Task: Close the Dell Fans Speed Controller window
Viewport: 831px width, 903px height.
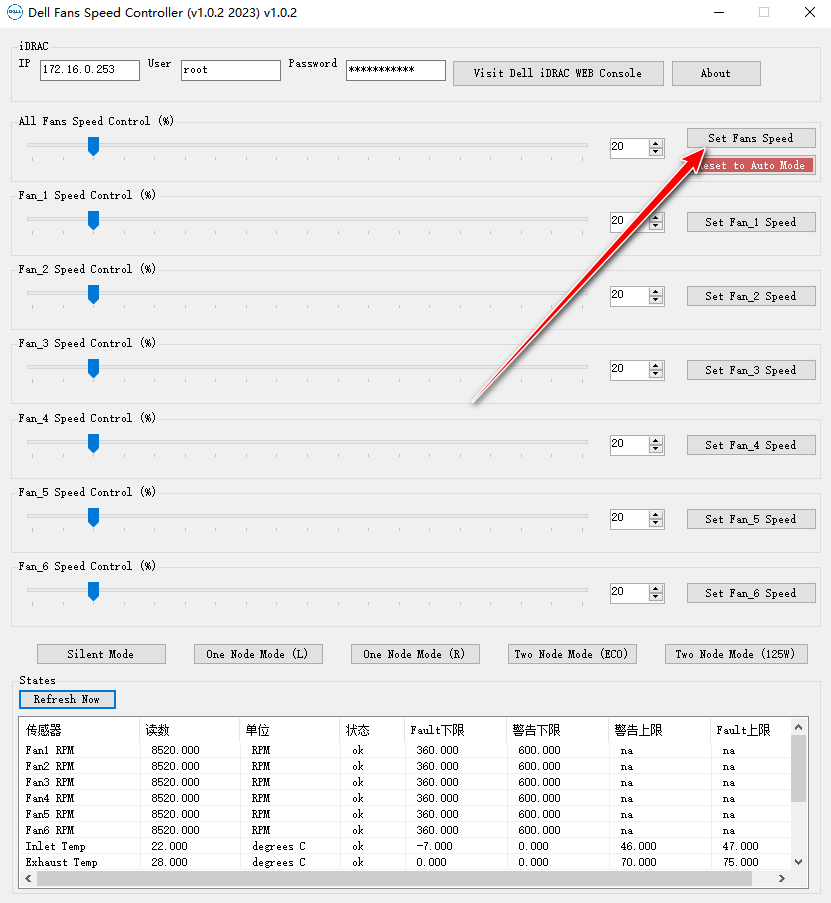Action: (810, 12)
